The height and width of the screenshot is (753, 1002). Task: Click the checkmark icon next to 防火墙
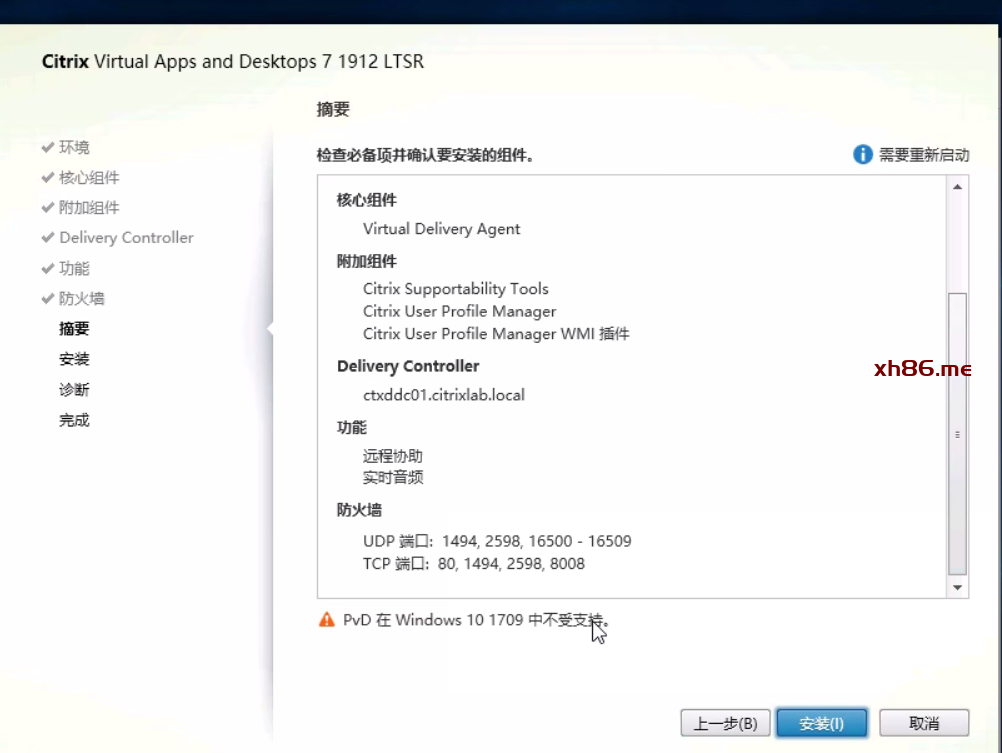pos(47,298)
